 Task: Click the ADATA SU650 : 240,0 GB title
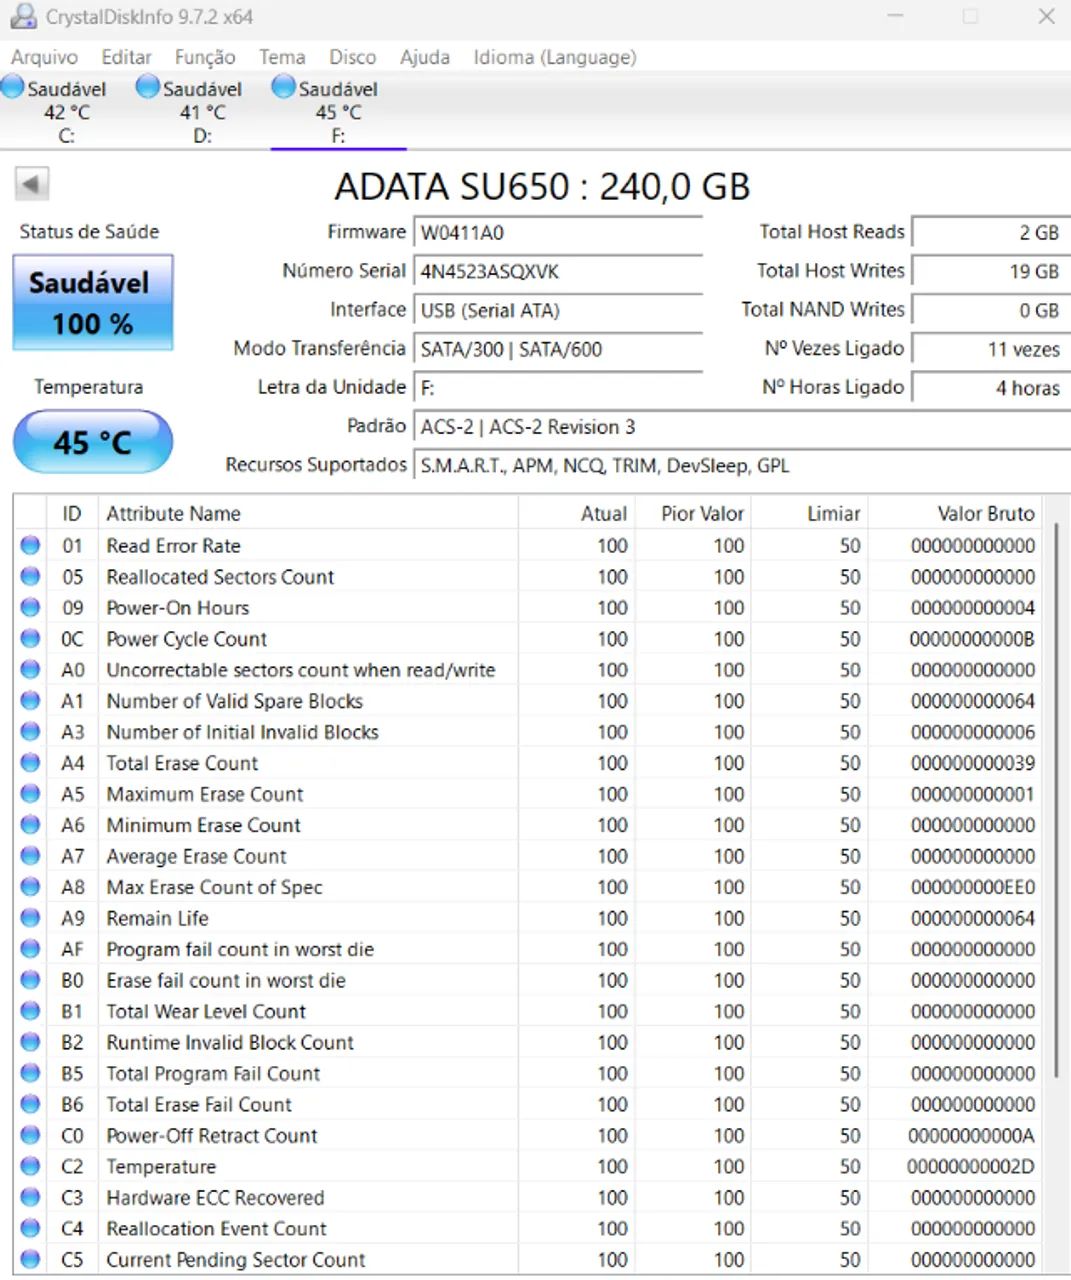coord(542,186)
